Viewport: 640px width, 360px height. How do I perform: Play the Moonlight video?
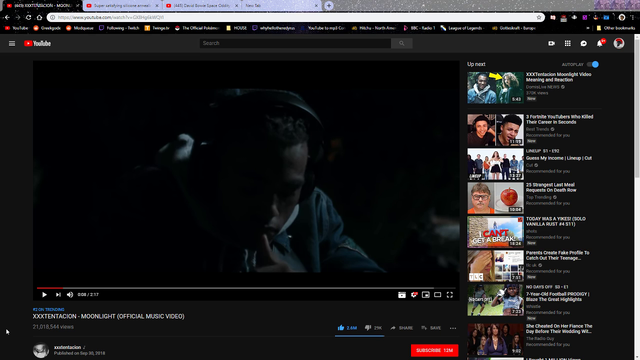pos(44,295)
